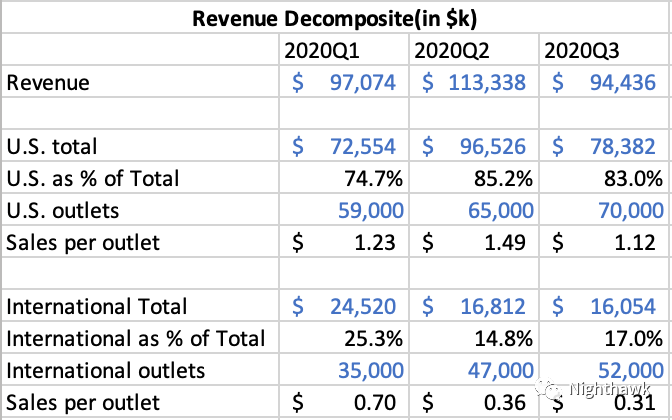The height and width of the screenshot is (420, 672).
Task: Select the International total value 24,520
Action: click(x=343, y=306)
